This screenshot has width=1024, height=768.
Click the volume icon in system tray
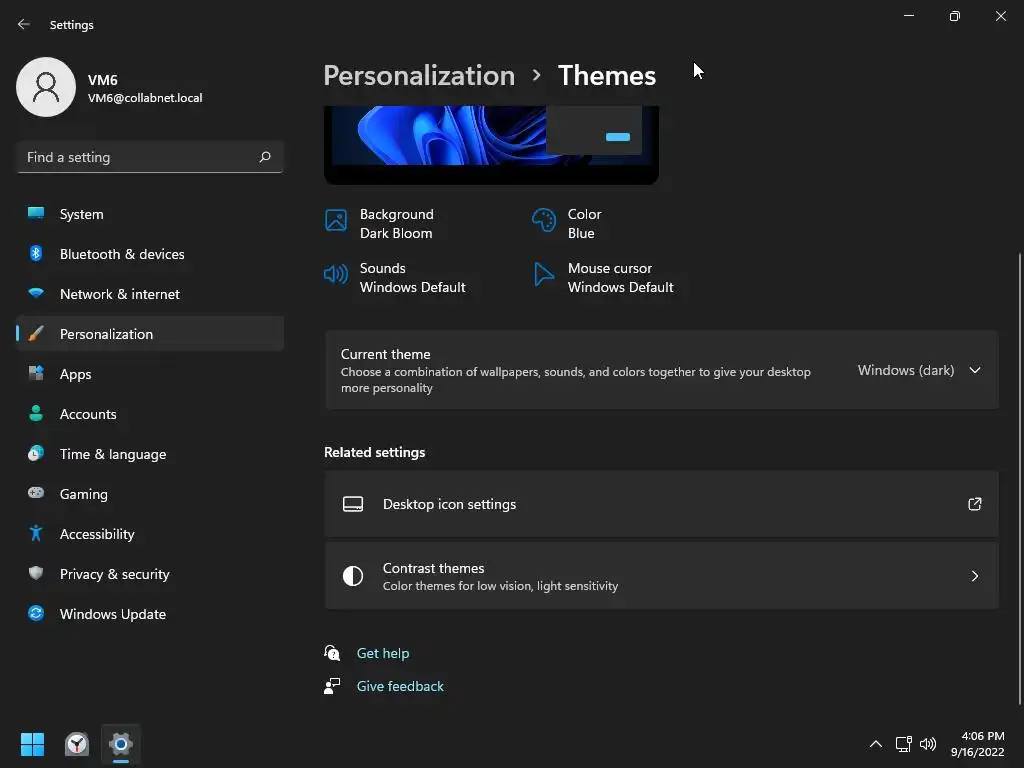(x=928, y=744)
